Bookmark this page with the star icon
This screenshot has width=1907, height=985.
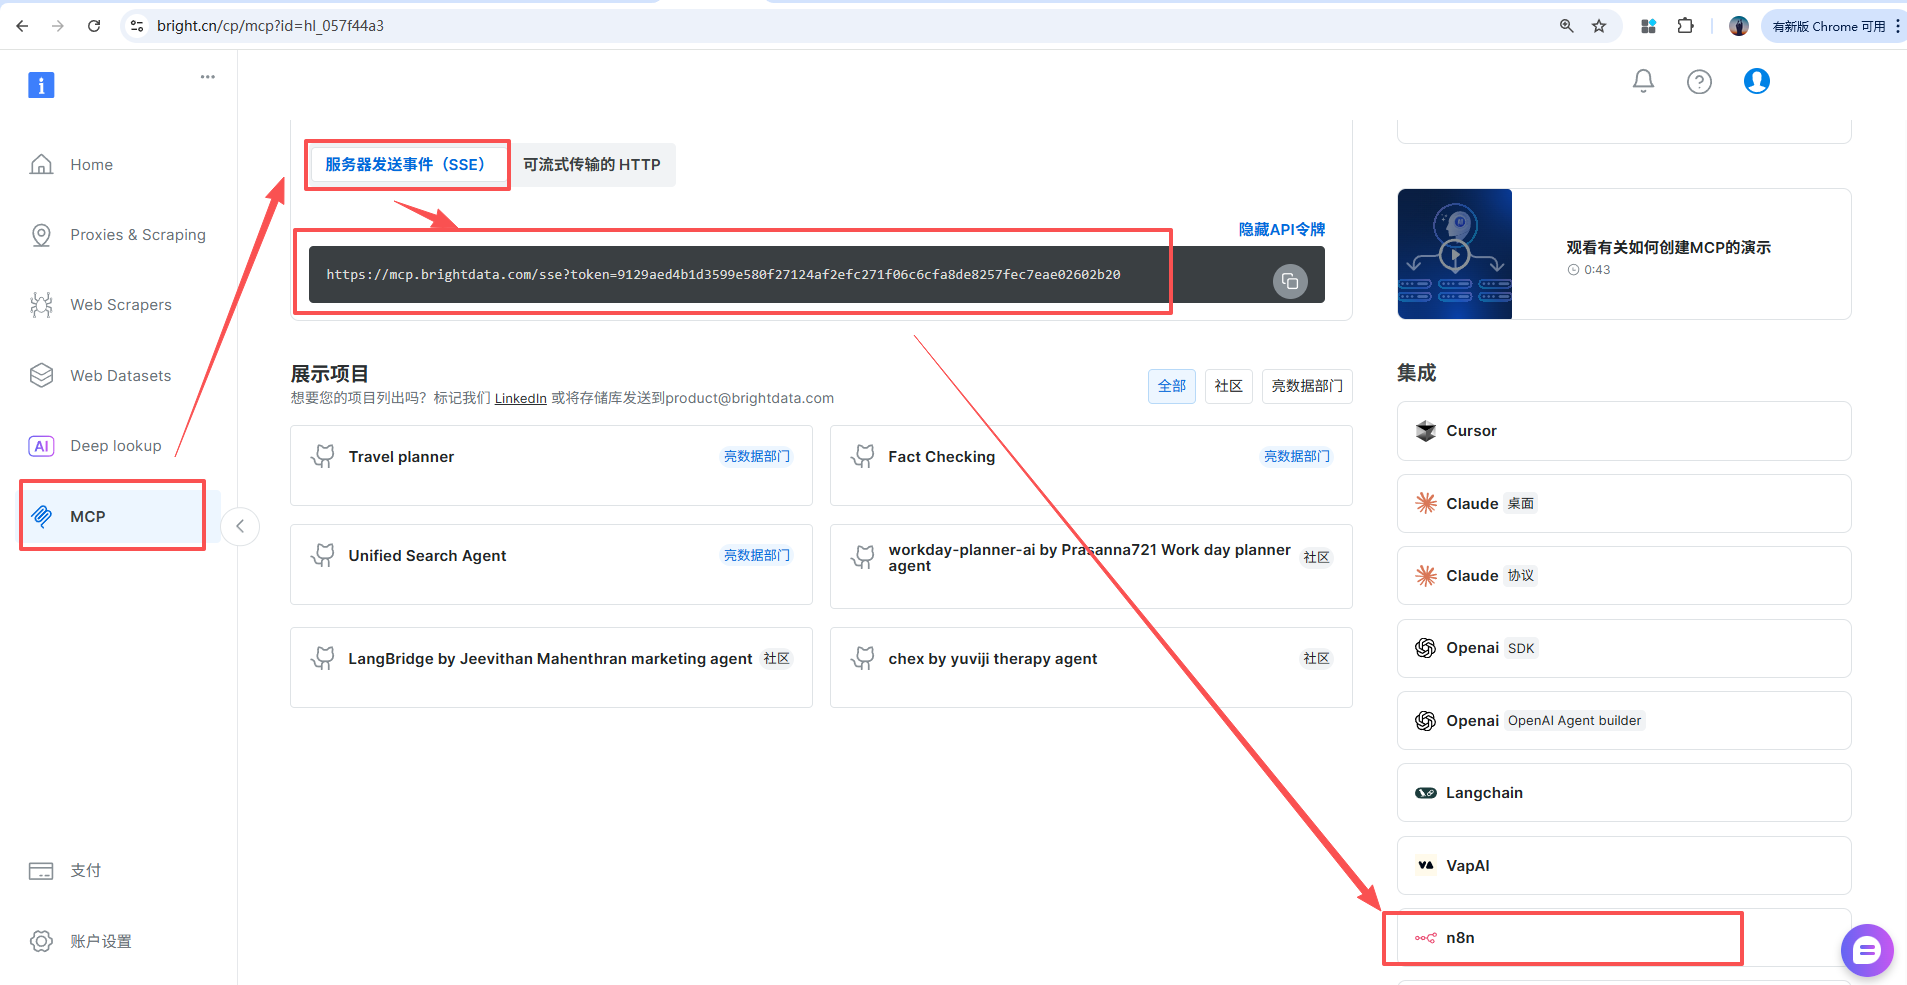(1599, 26)
